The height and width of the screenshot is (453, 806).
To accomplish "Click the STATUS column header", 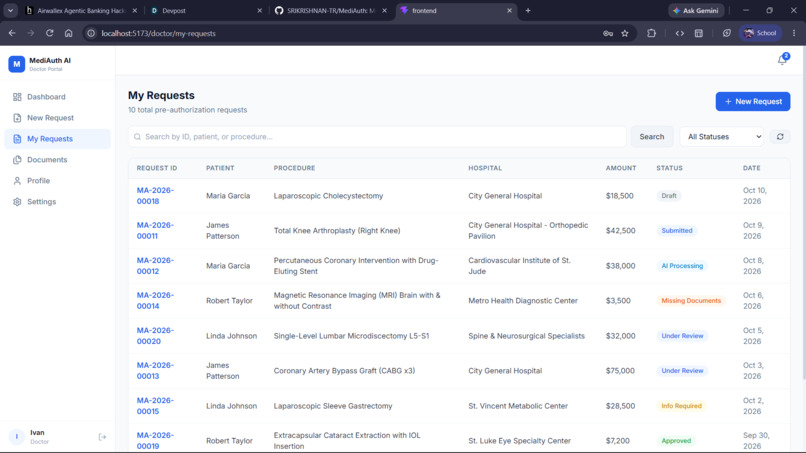I will 669,168.
